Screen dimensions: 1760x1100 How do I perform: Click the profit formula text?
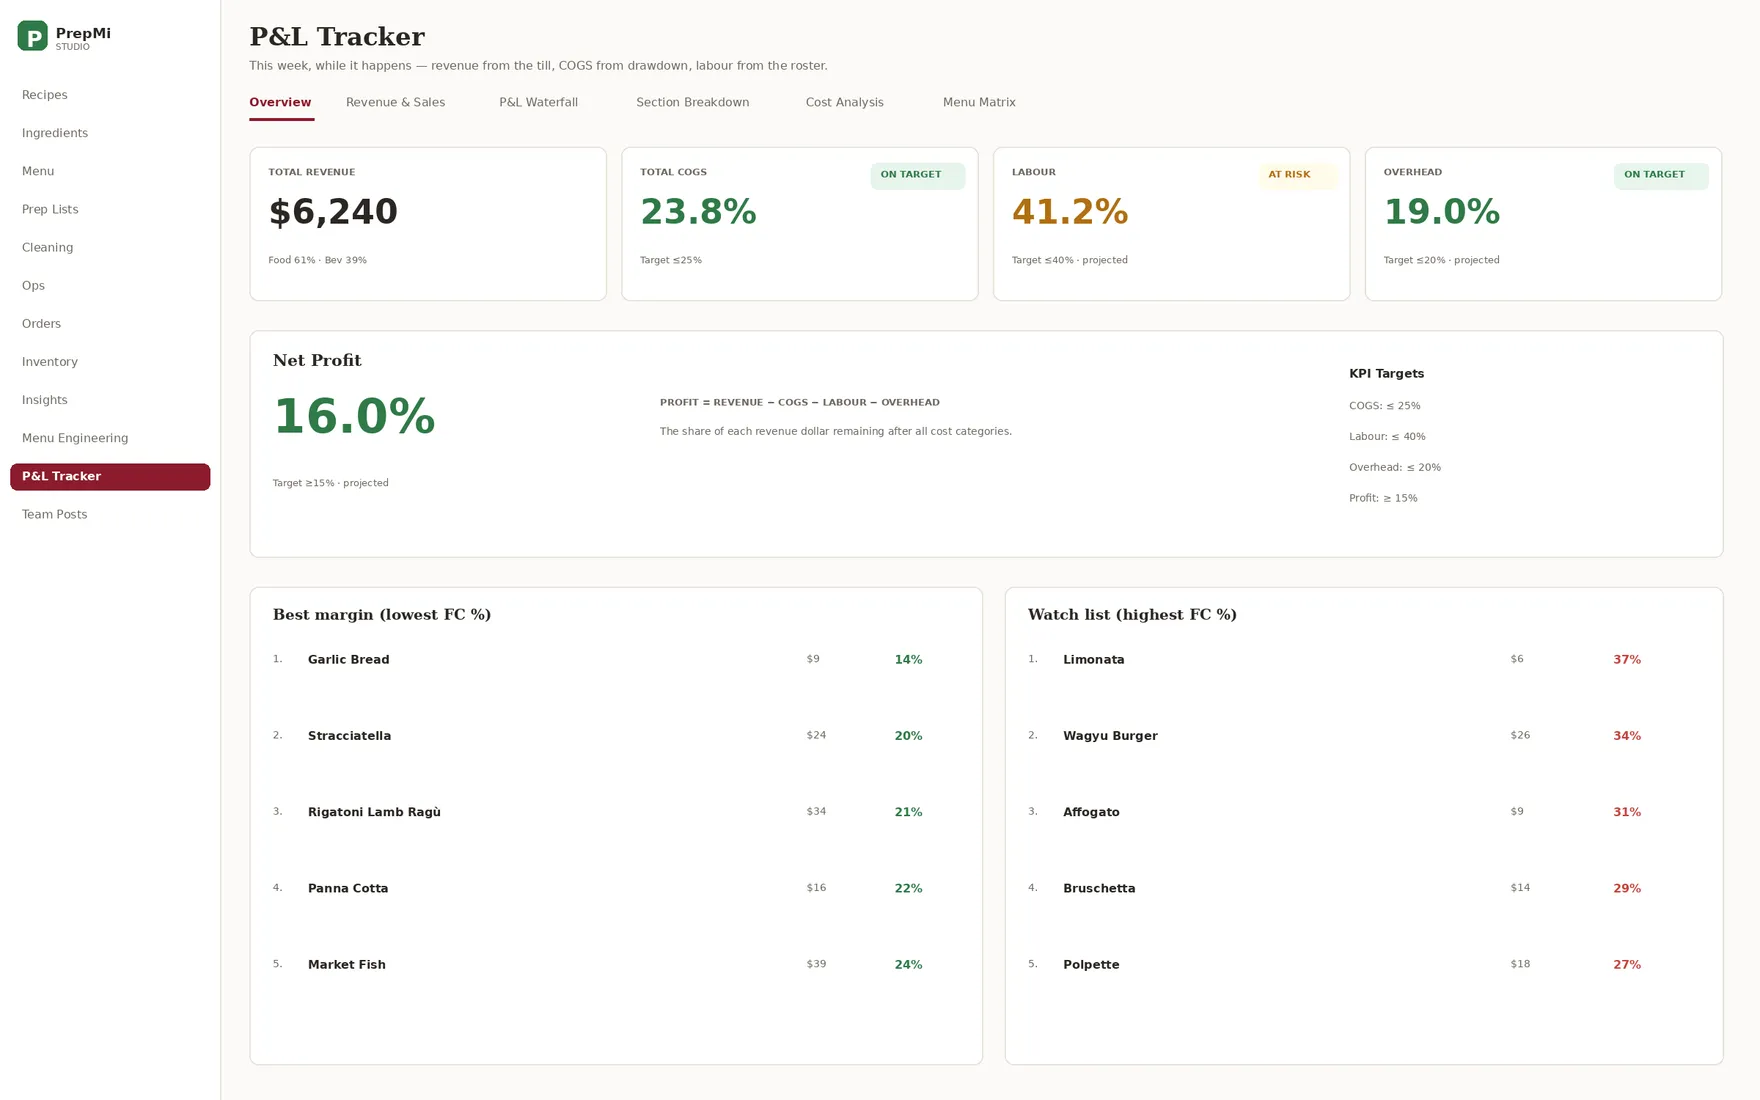point(799,403)
